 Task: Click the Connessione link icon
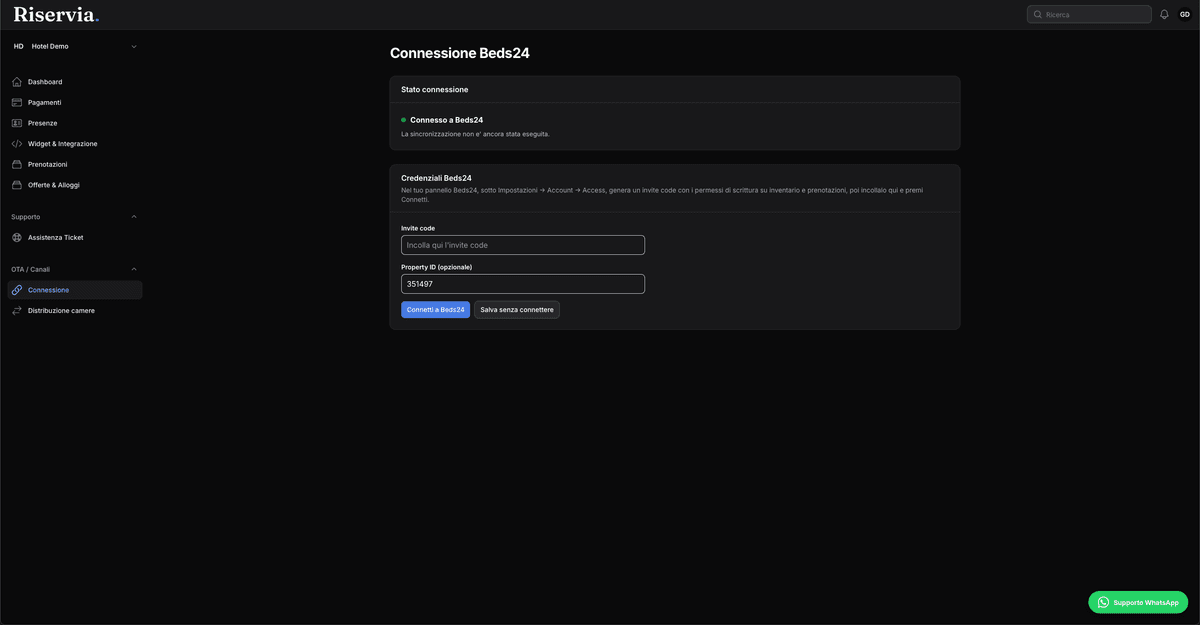coord(17,290)
